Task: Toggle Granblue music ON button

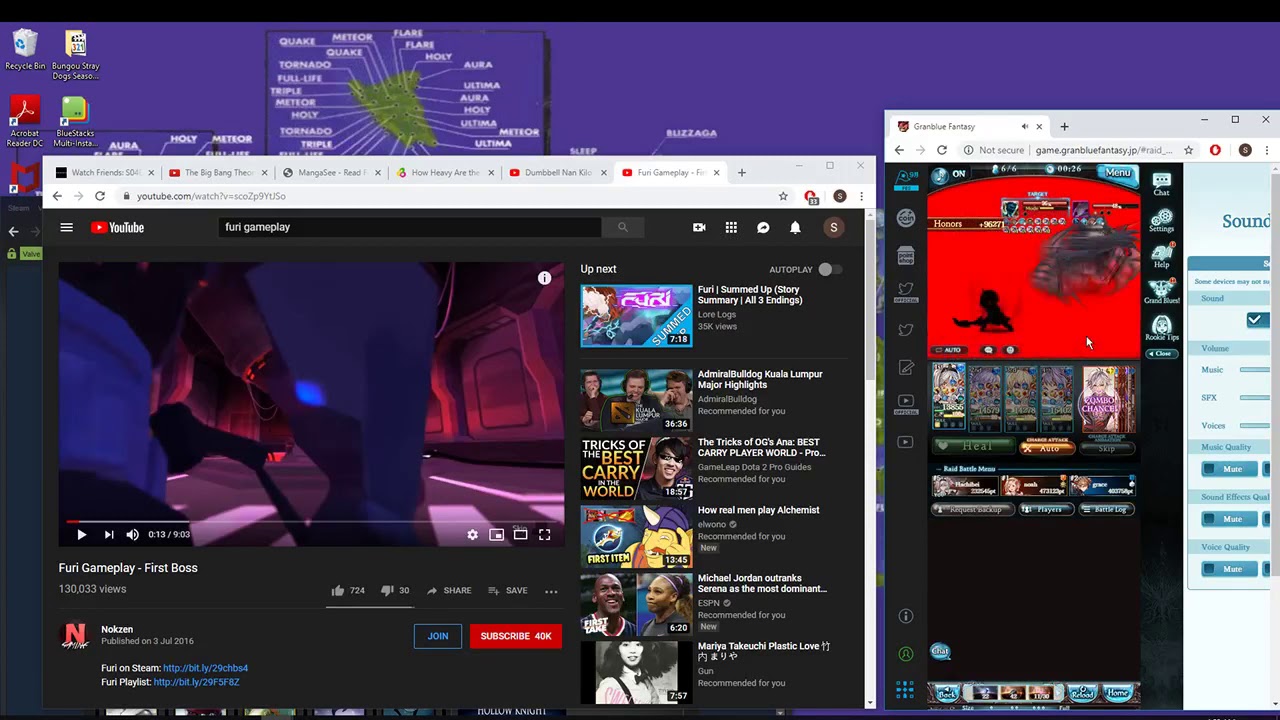Action: 949,174
